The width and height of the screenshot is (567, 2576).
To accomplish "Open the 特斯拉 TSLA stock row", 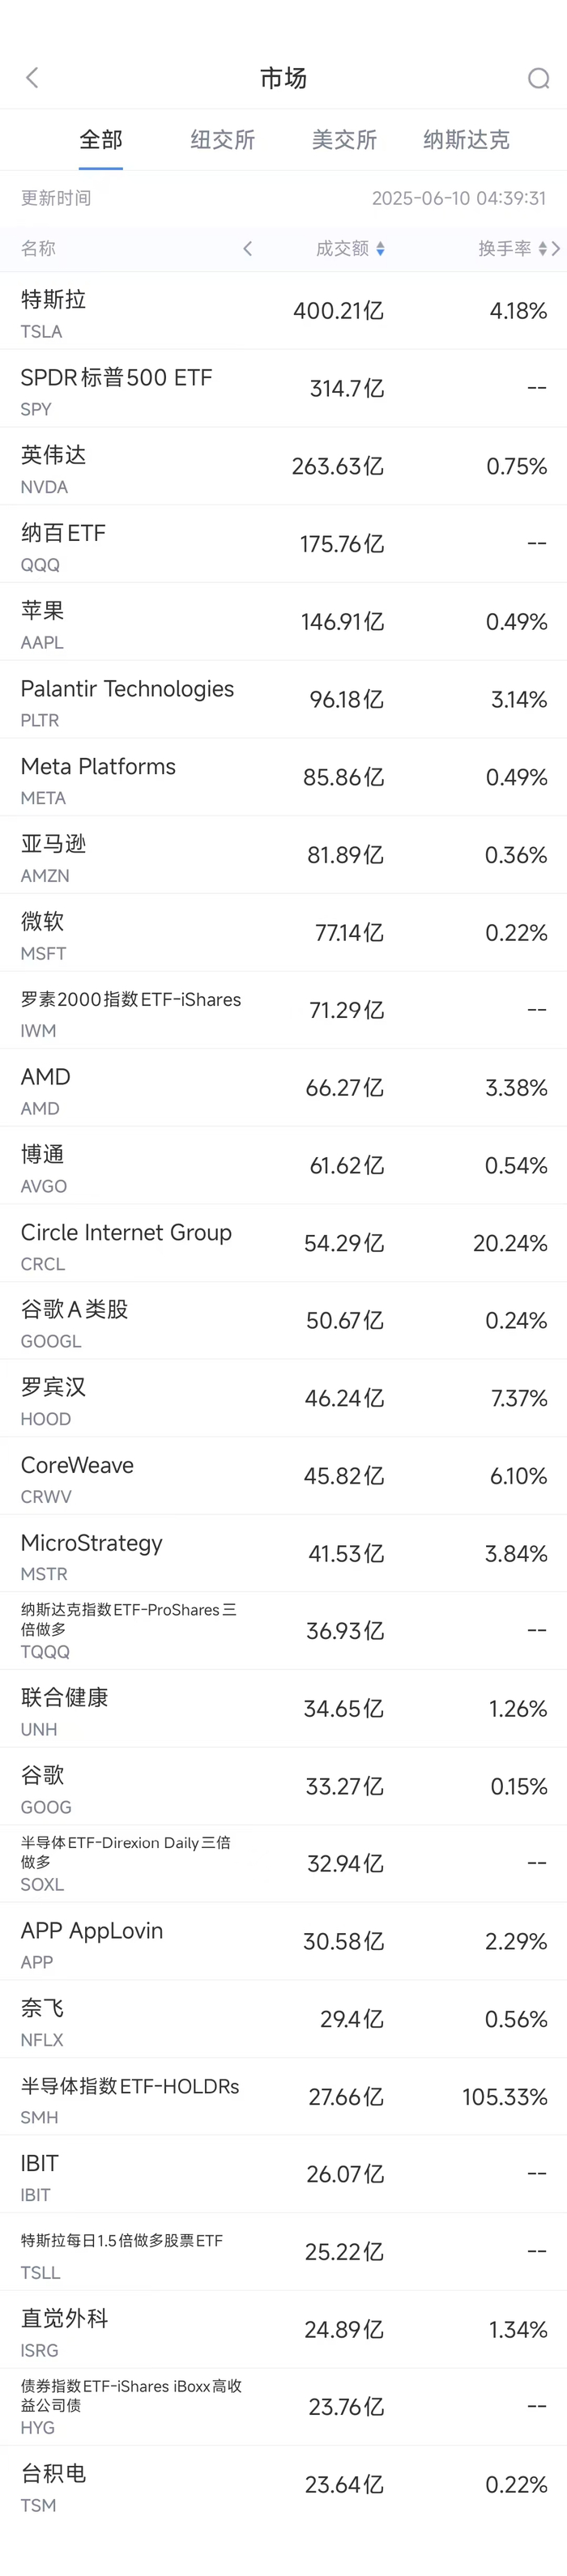I will pos(283,311).
